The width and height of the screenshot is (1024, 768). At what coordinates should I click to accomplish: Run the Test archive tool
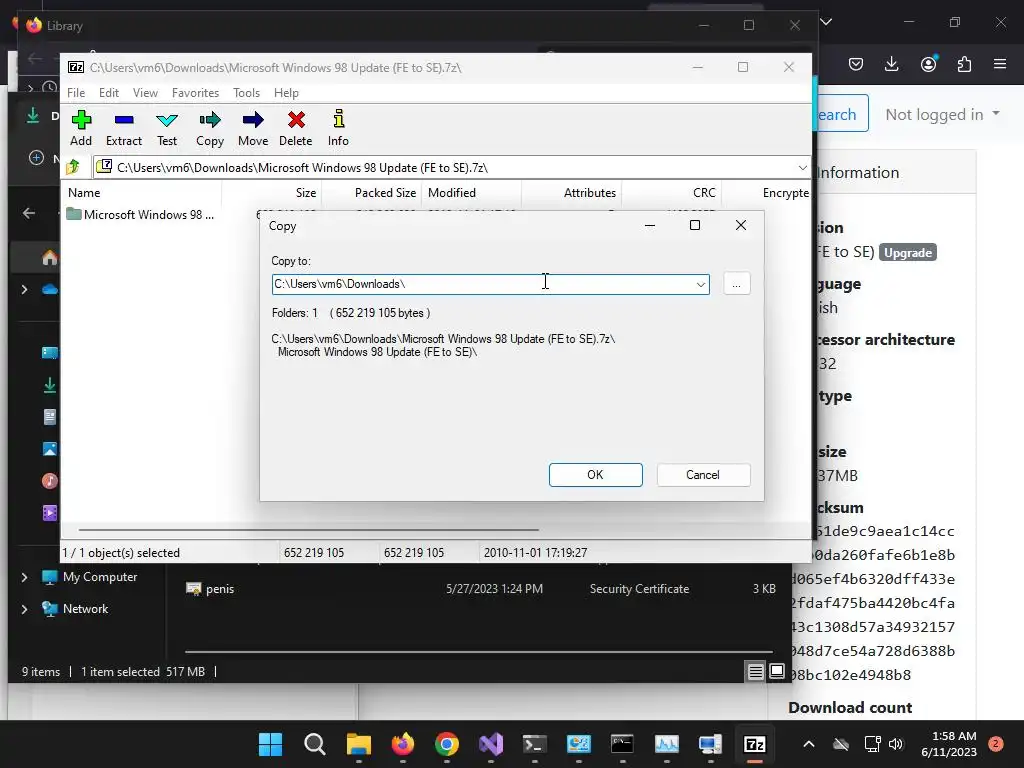coord(167,128)
